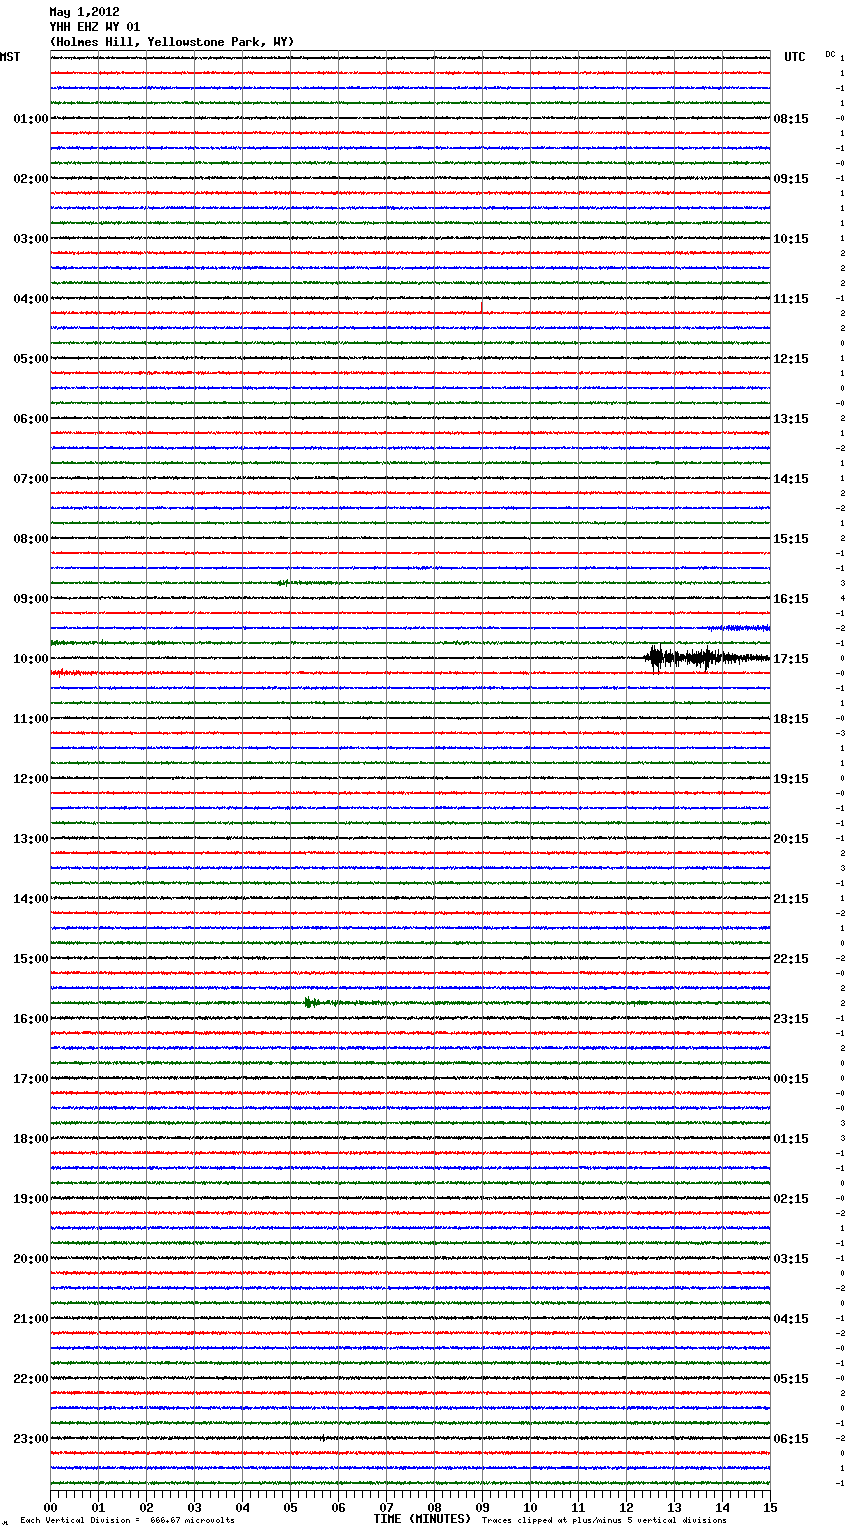Click the 19:15 UTC time label

pos(791,779)
